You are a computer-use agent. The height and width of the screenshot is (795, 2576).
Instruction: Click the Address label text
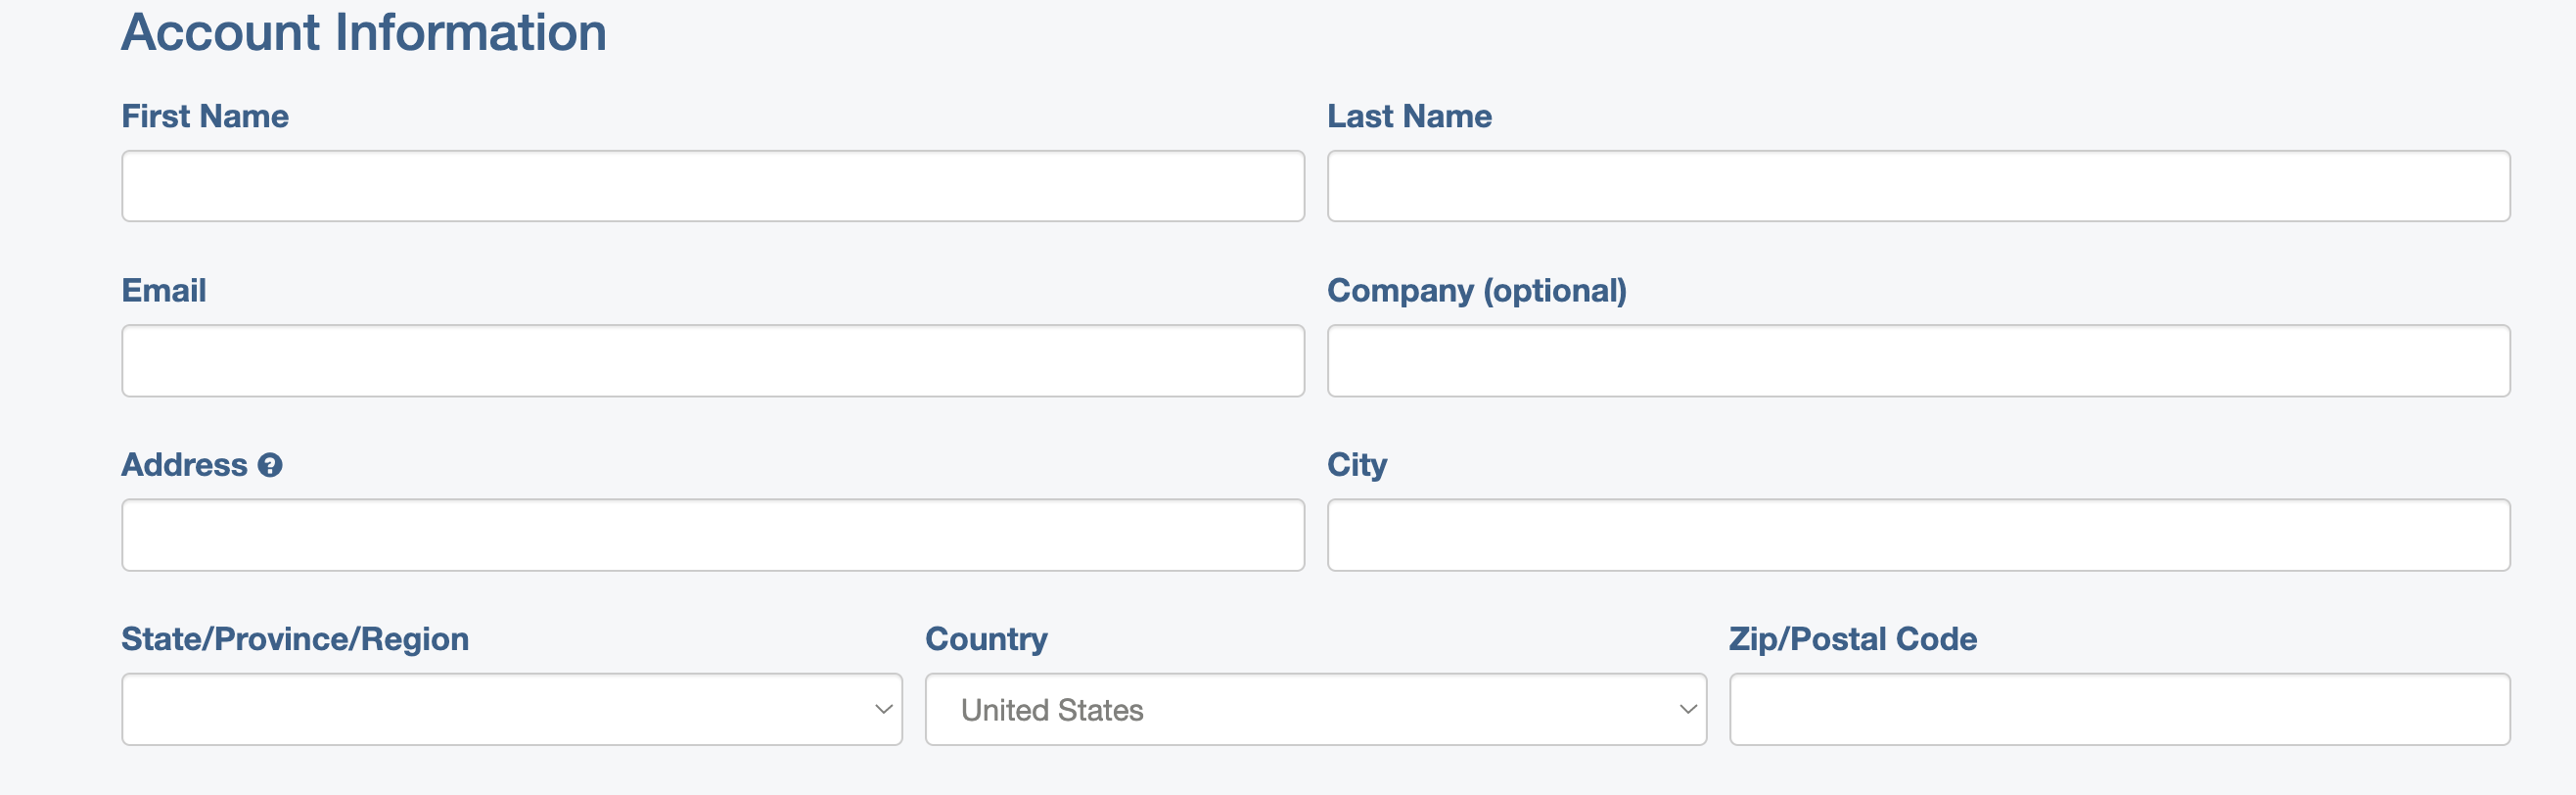185,465
